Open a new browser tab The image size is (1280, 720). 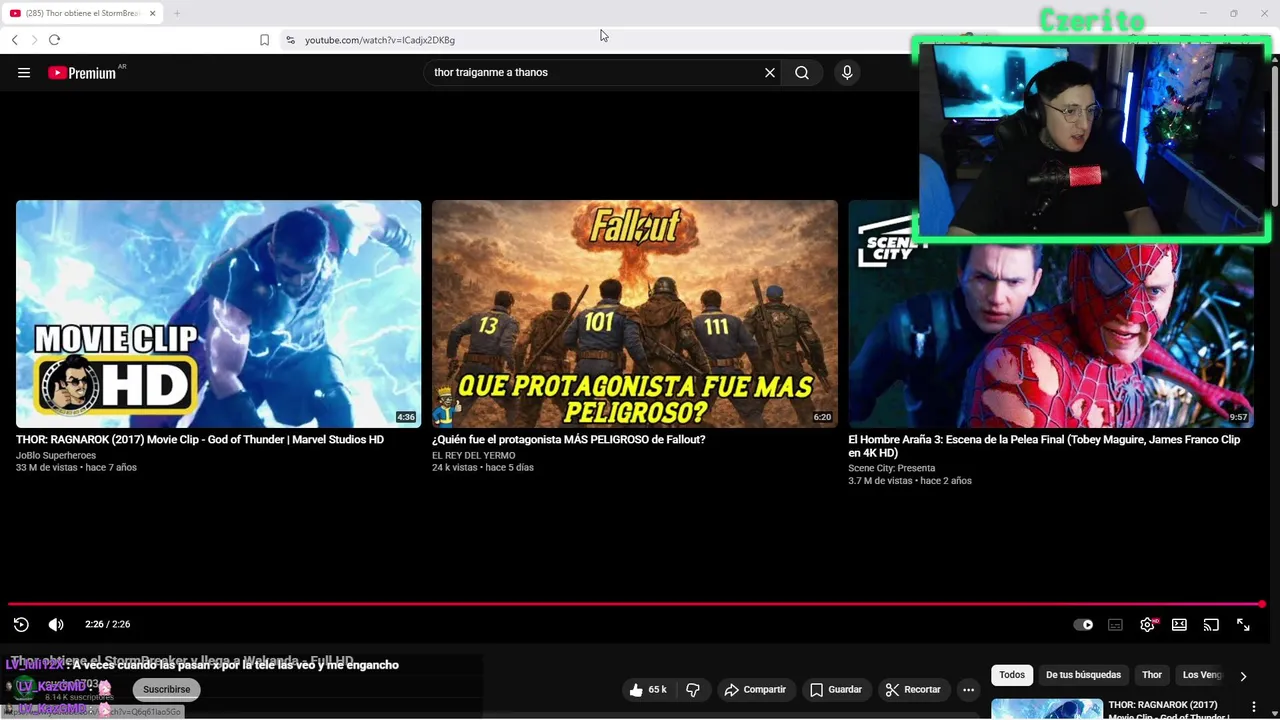click(177, 13)
